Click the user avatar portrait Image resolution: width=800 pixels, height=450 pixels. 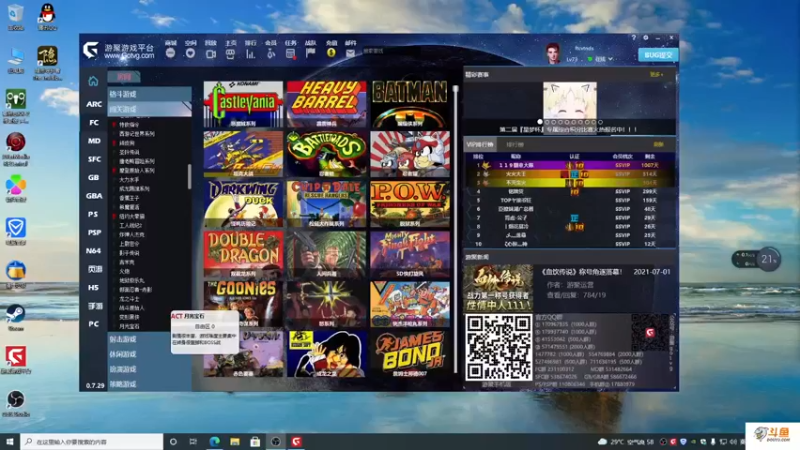pyautogui.click(x=553, y=53)
